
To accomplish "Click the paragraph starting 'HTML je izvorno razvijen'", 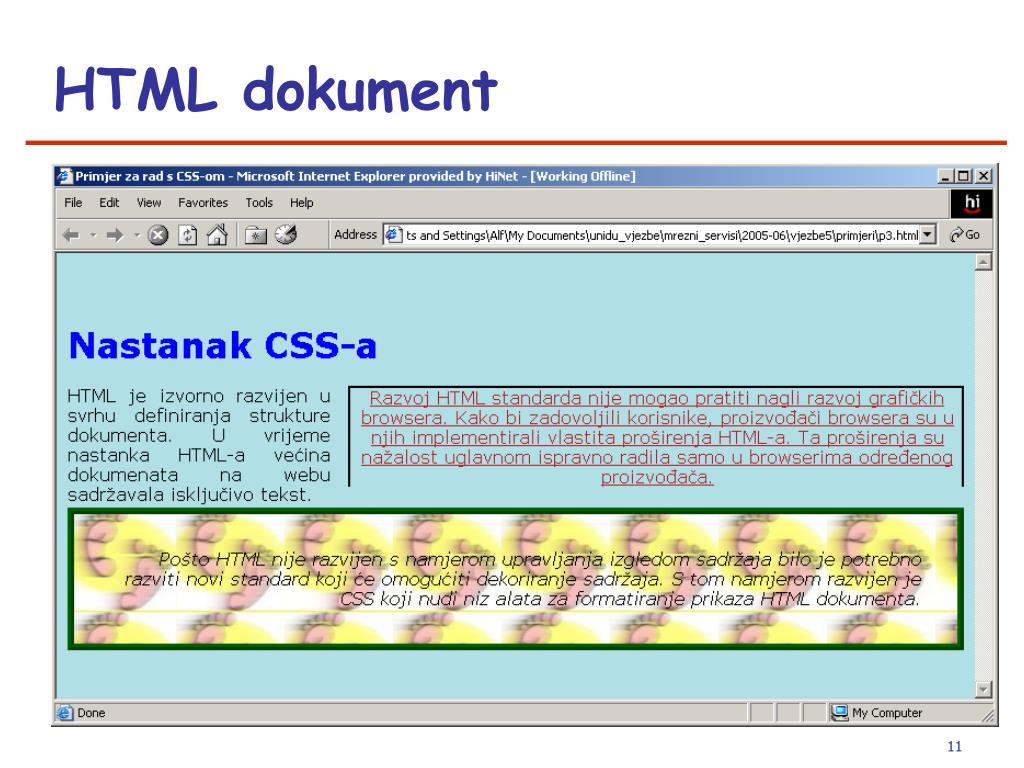I will click(x=199, y=445).
